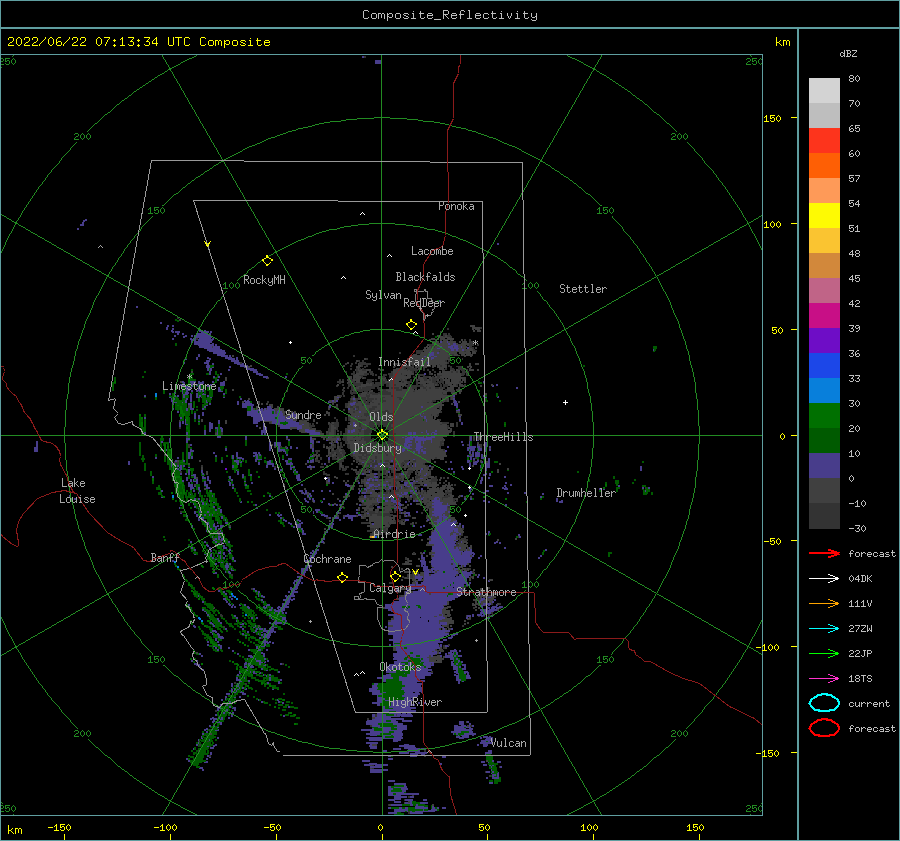Screen dimensions: 900x841
Task: Pick the purple 39 dBZ color swatch
Action: click(x=824, y=340)
